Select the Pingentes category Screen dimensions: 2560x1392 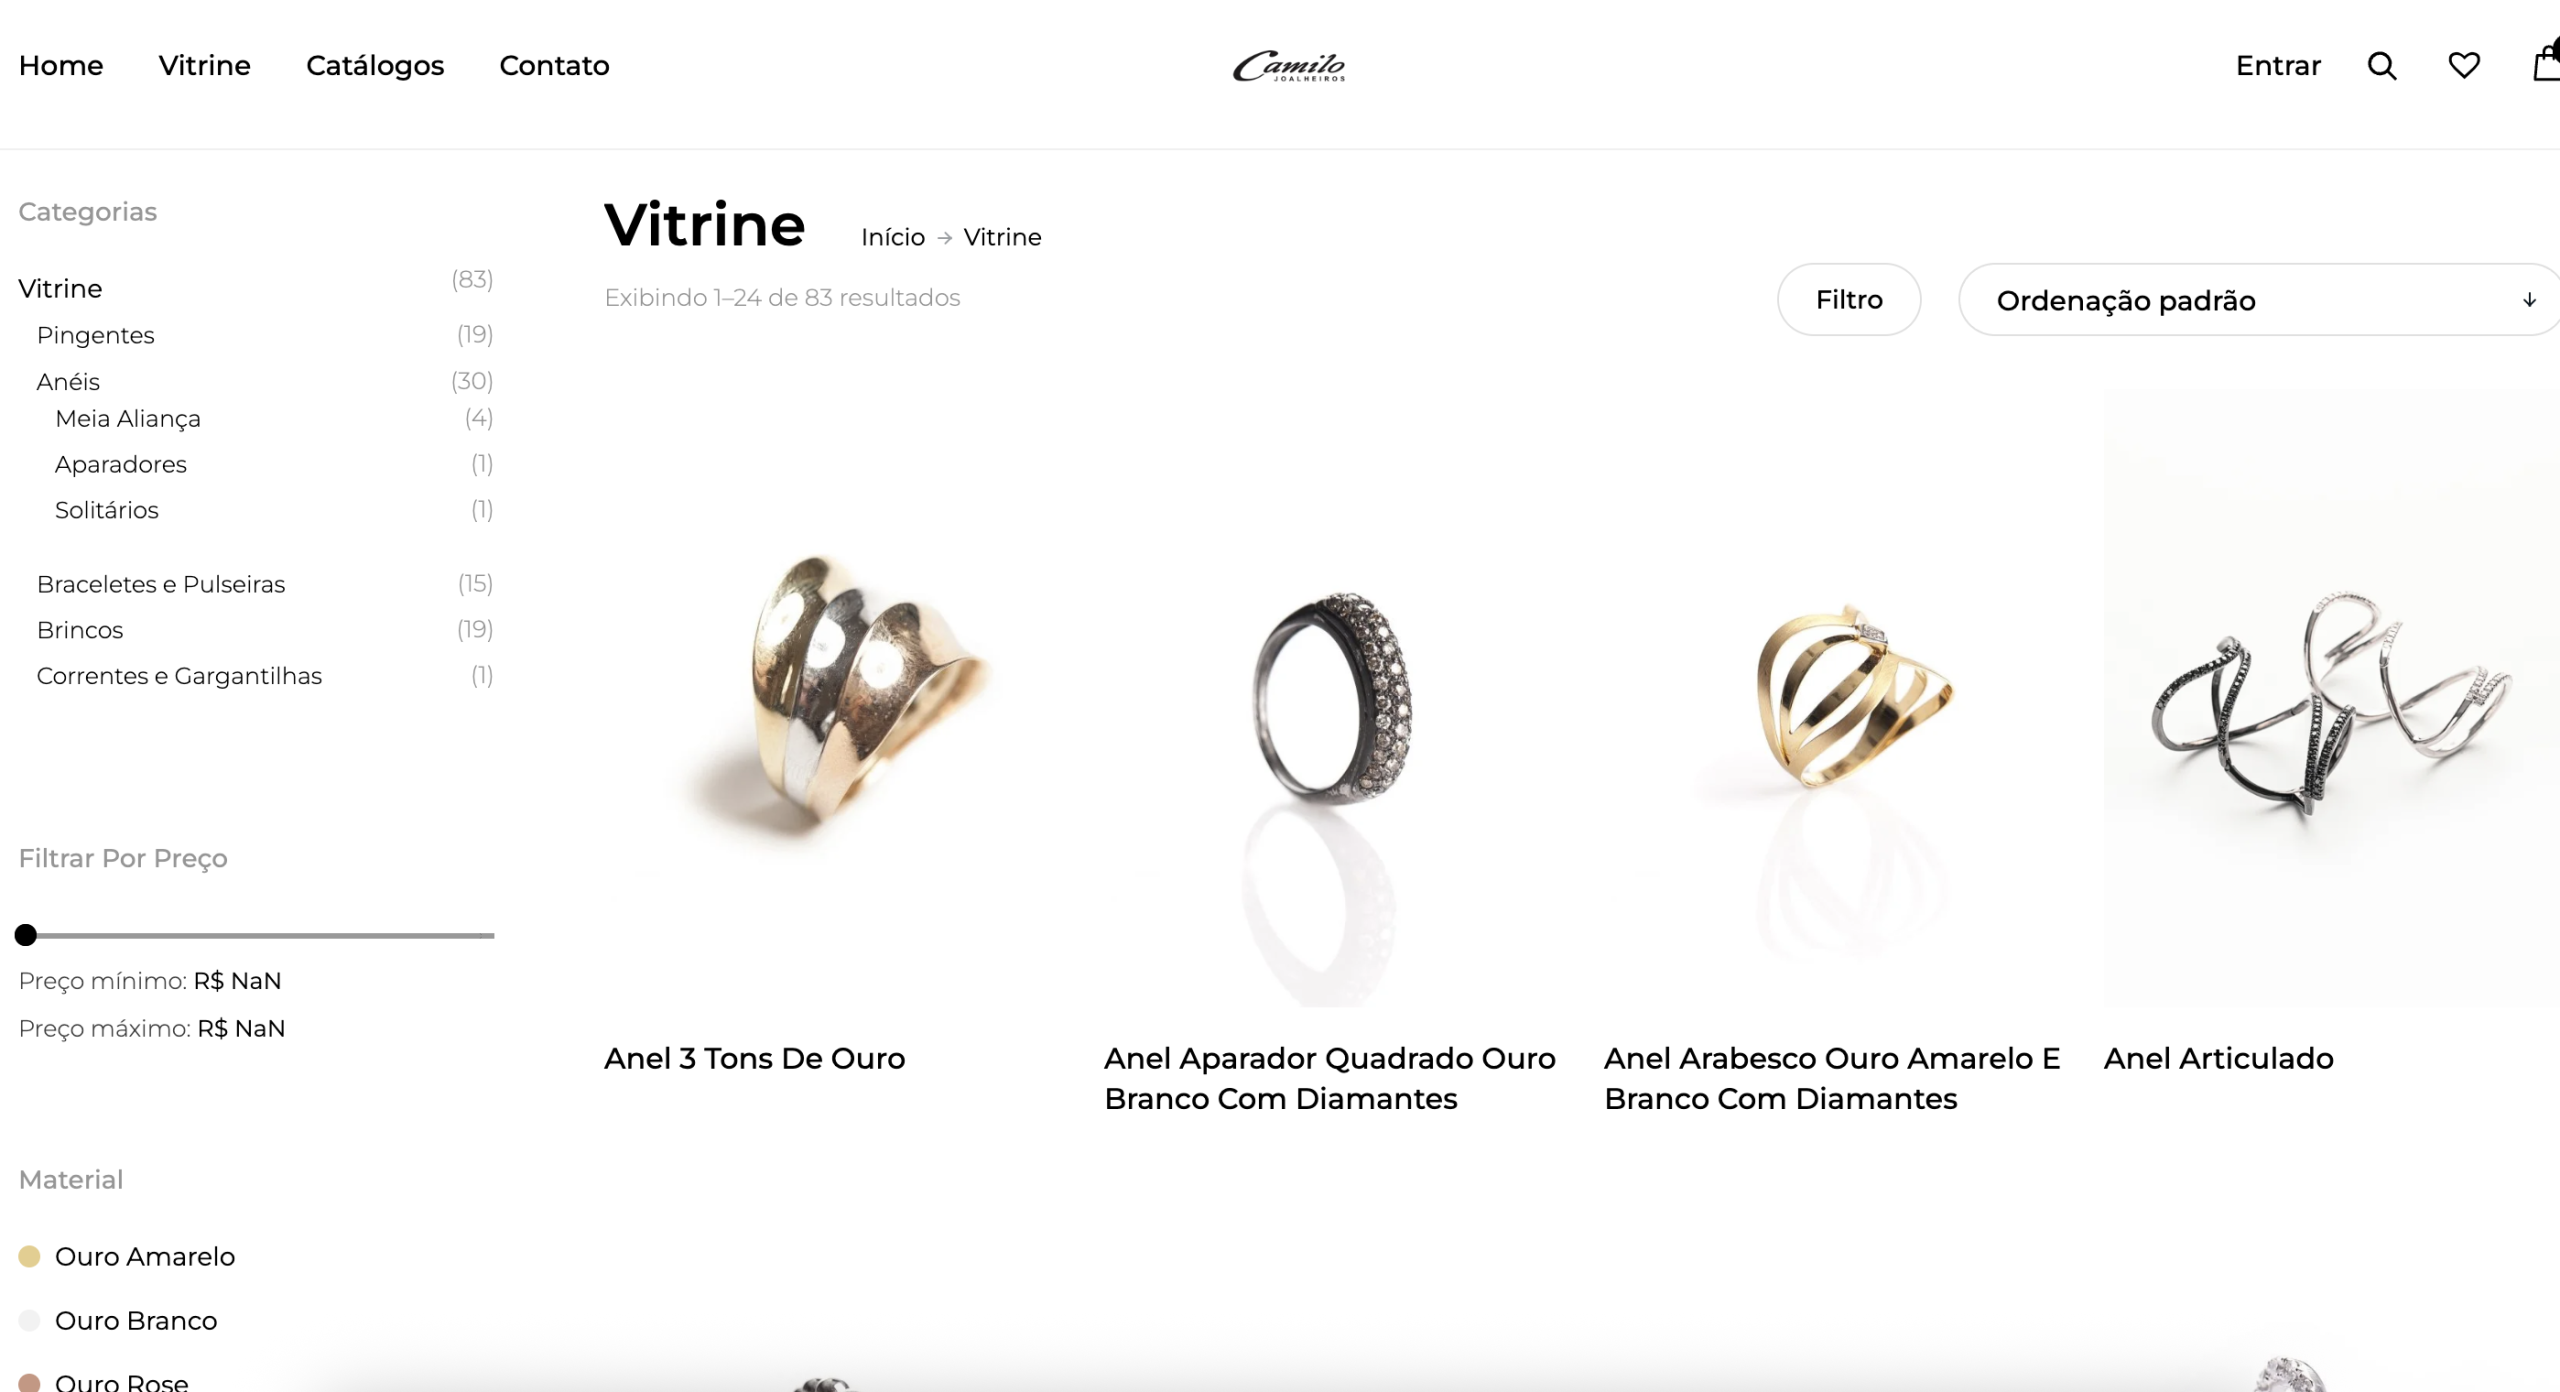click(96, 335)
